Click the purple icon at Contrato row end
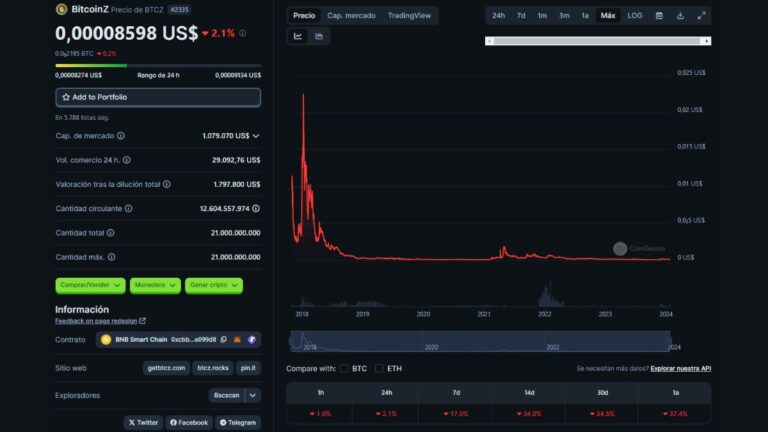The image size is (768, 432). 252,339
